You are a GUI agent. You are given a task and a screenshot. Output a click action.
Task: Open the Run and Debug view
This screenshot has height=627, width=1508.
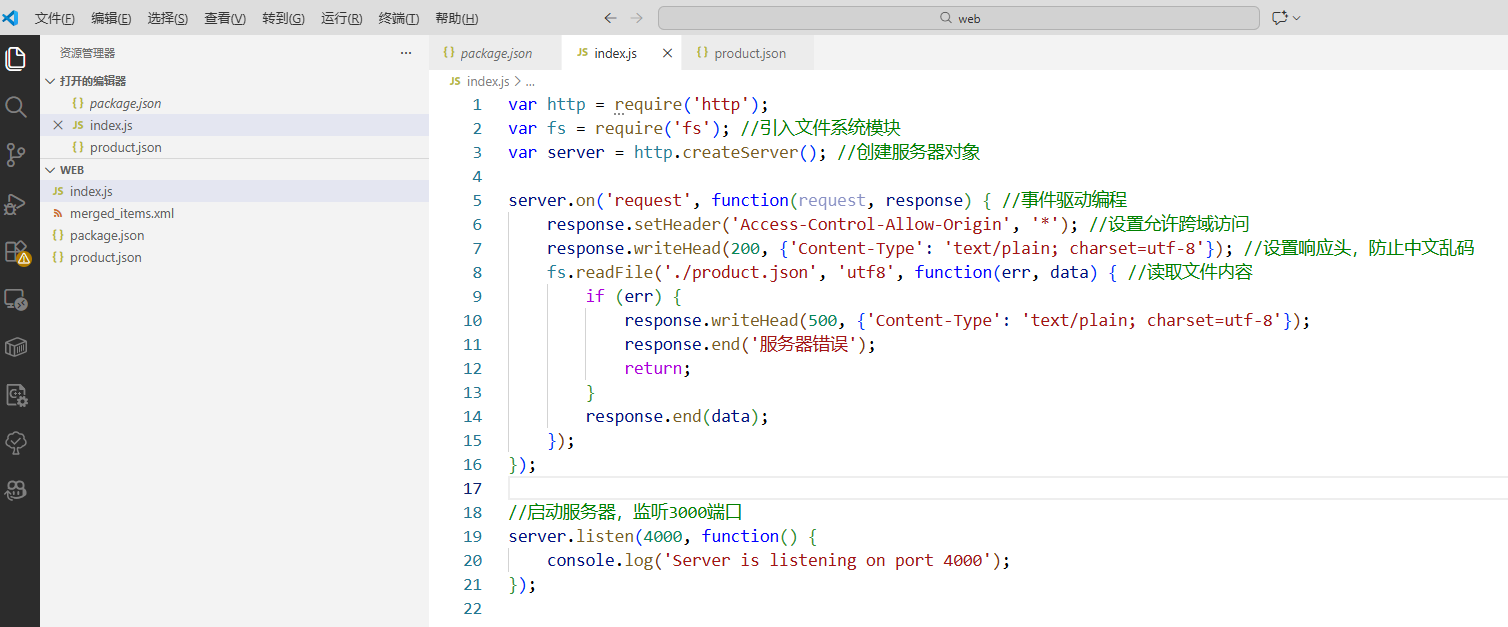pos(16,203)
